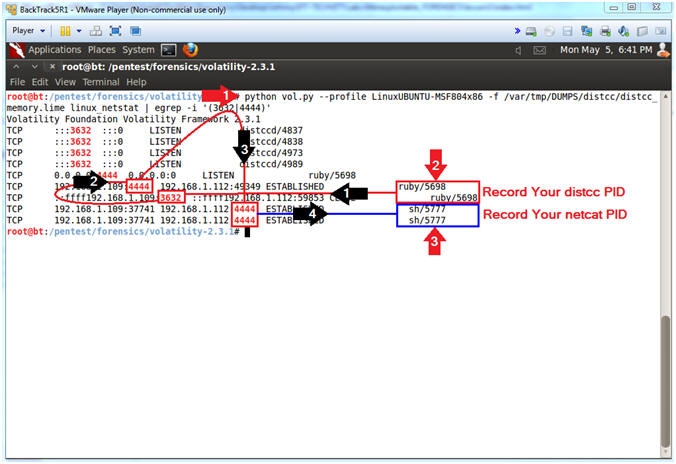Click 'LinuxUBUNTU-MSF804x86' profile name

(x=427, y=97)
